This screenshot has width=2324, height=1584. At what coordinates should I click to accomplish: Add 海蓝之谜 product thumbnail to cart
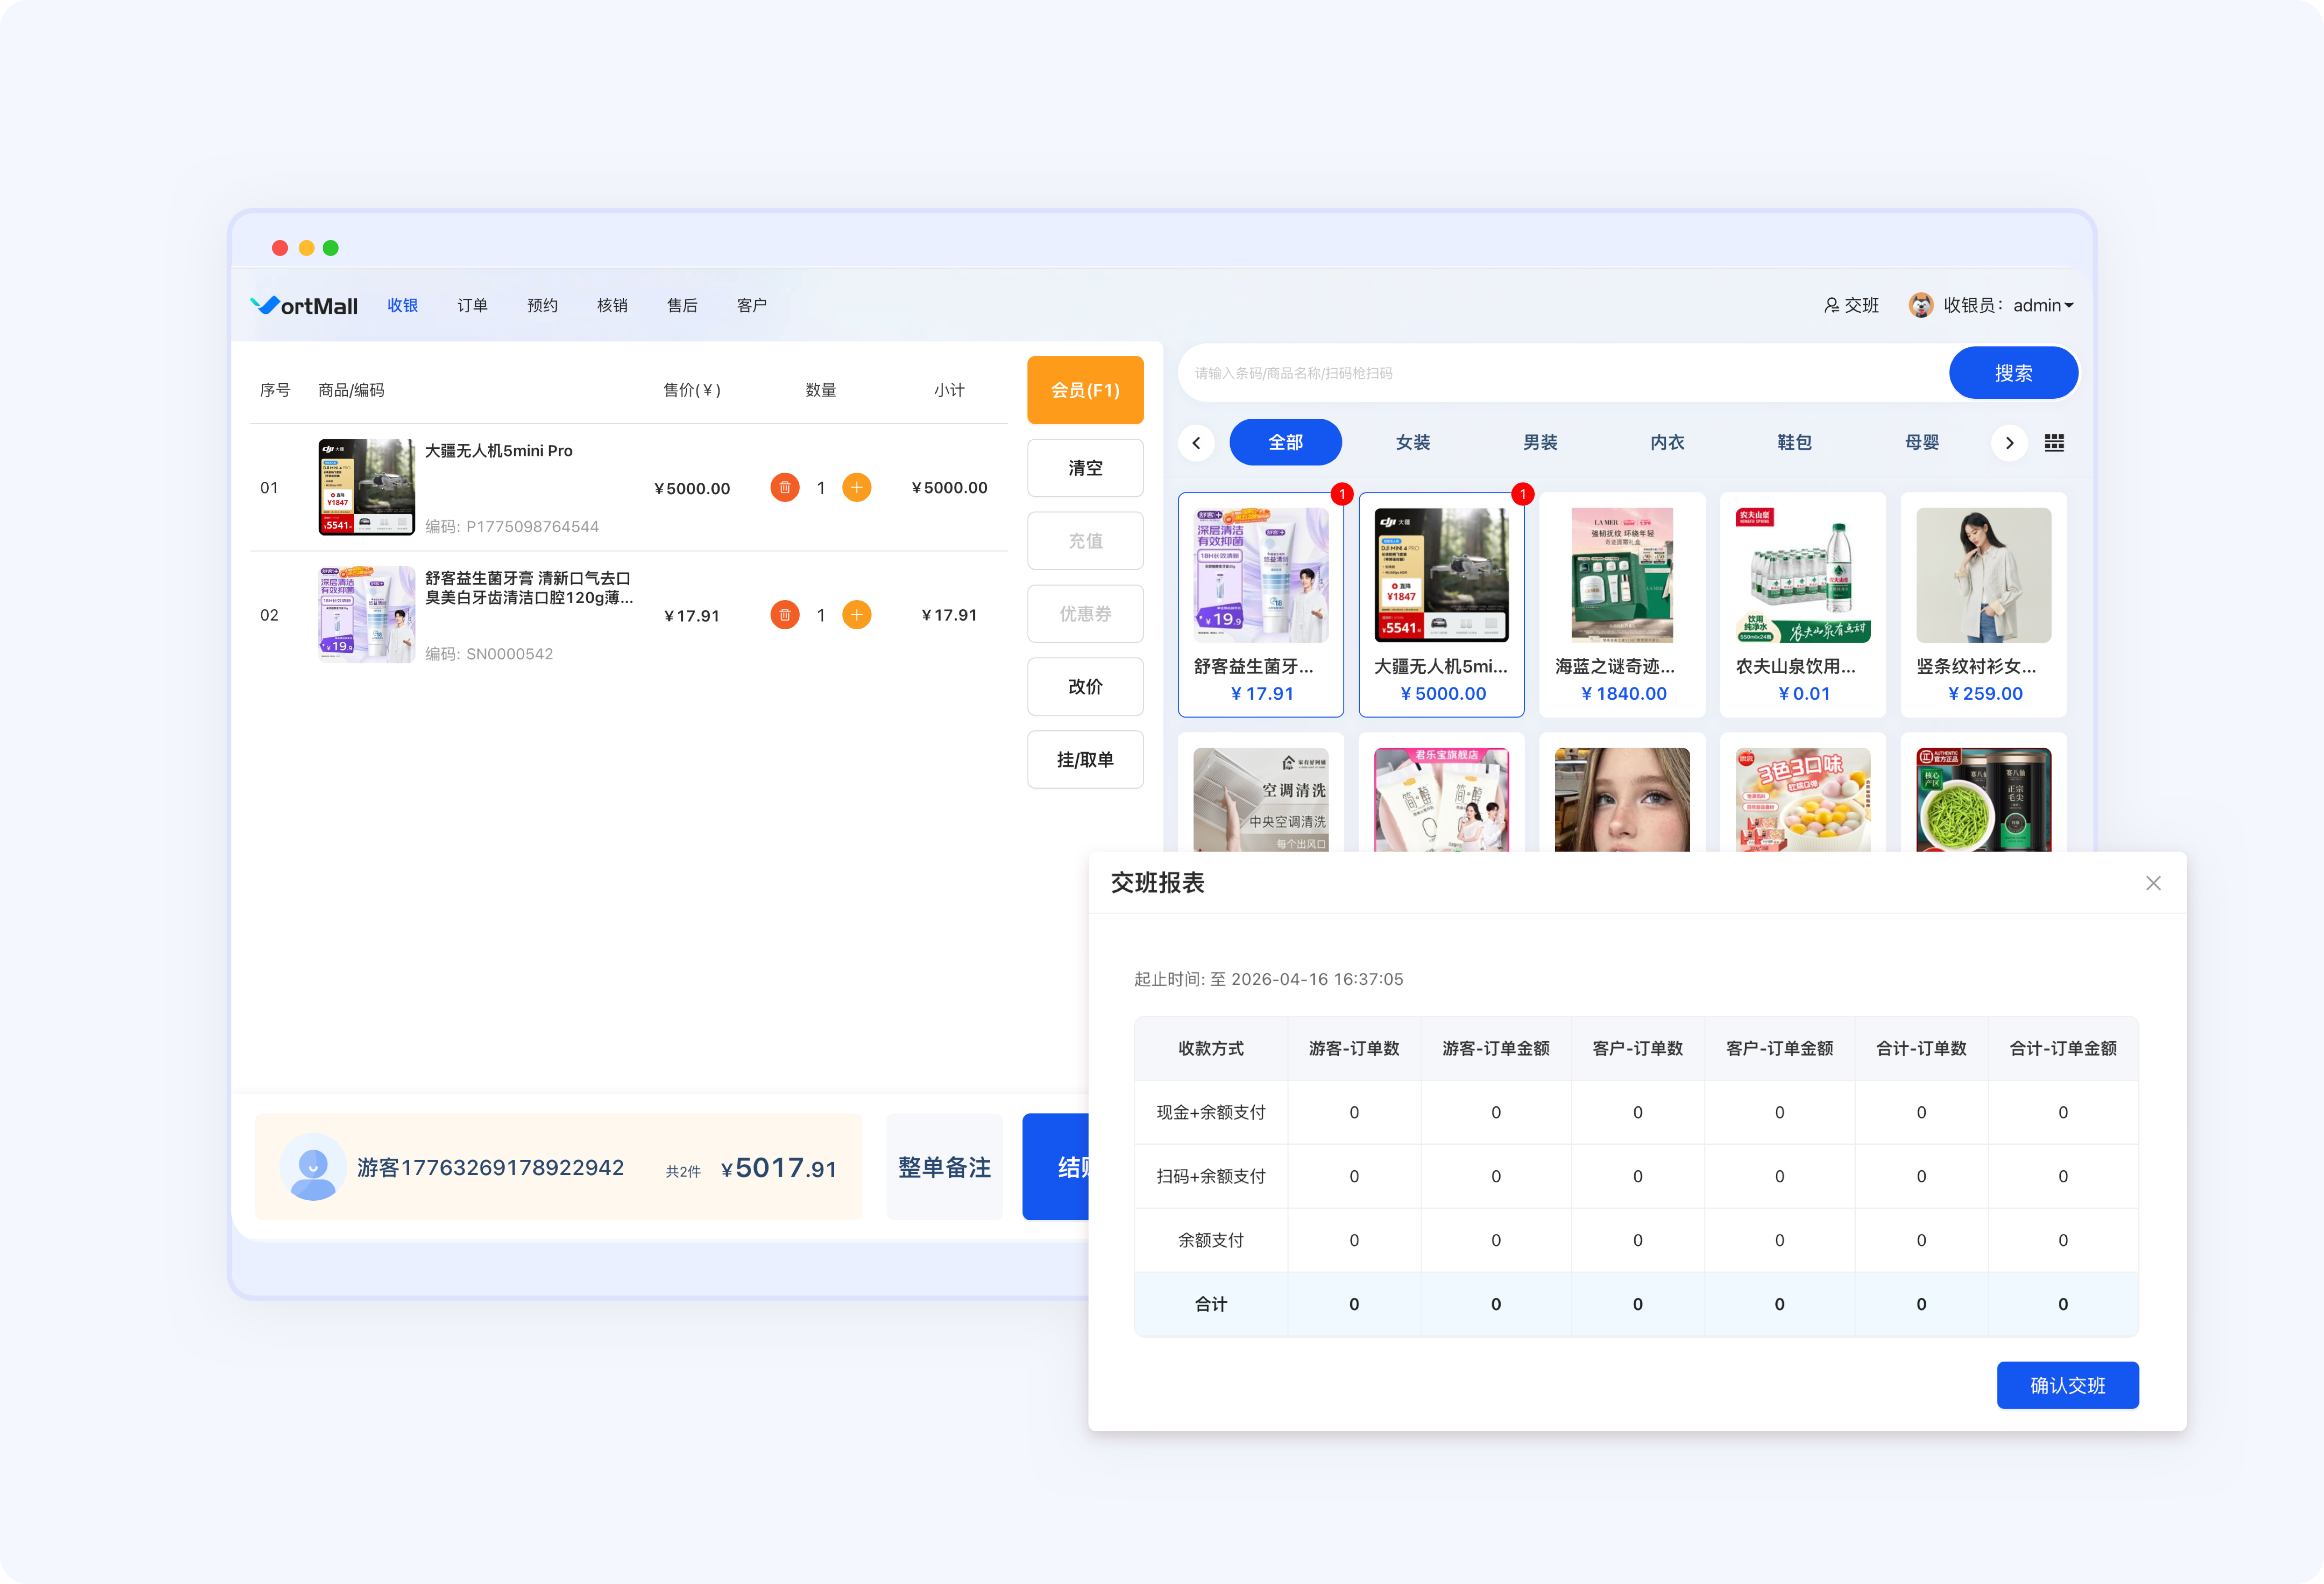[x=1621, y=575]
